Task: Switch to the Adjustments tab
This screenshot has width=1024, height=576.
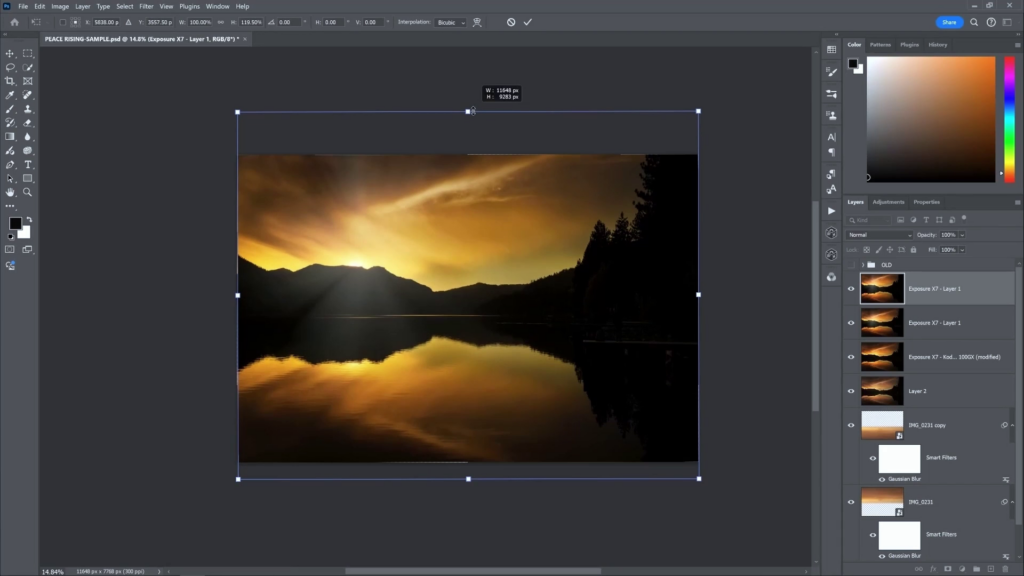Action: click(x=888, y=202)
